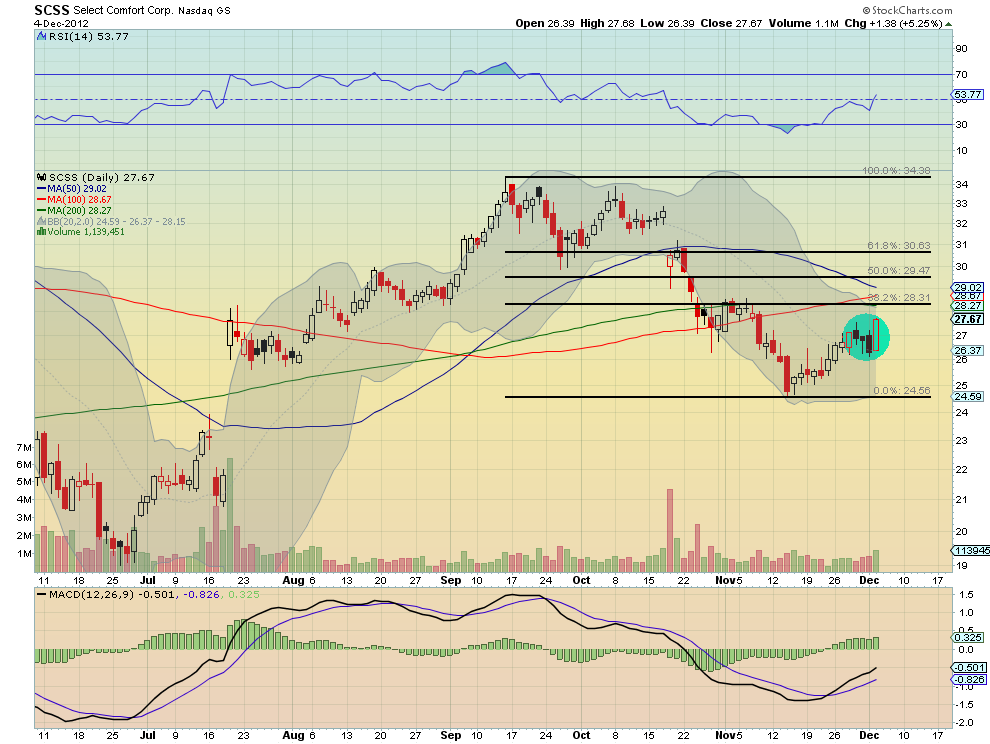The height and width of the screenshot is (744, 990).
Task: Click the Low 26.39 header value
Action: point(667,23)
